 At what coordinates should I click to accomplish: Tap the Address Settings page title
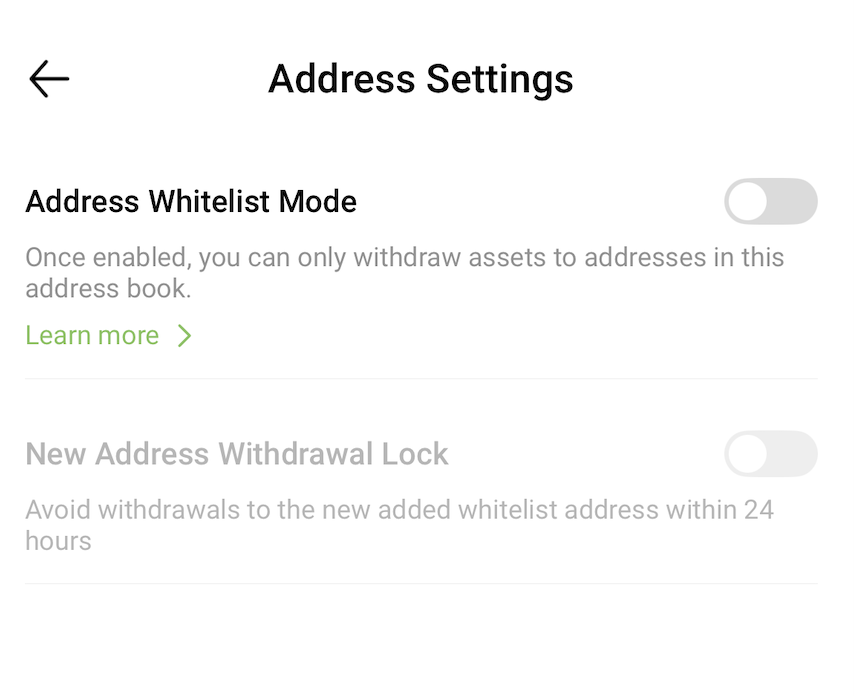(x=421, y=79)
